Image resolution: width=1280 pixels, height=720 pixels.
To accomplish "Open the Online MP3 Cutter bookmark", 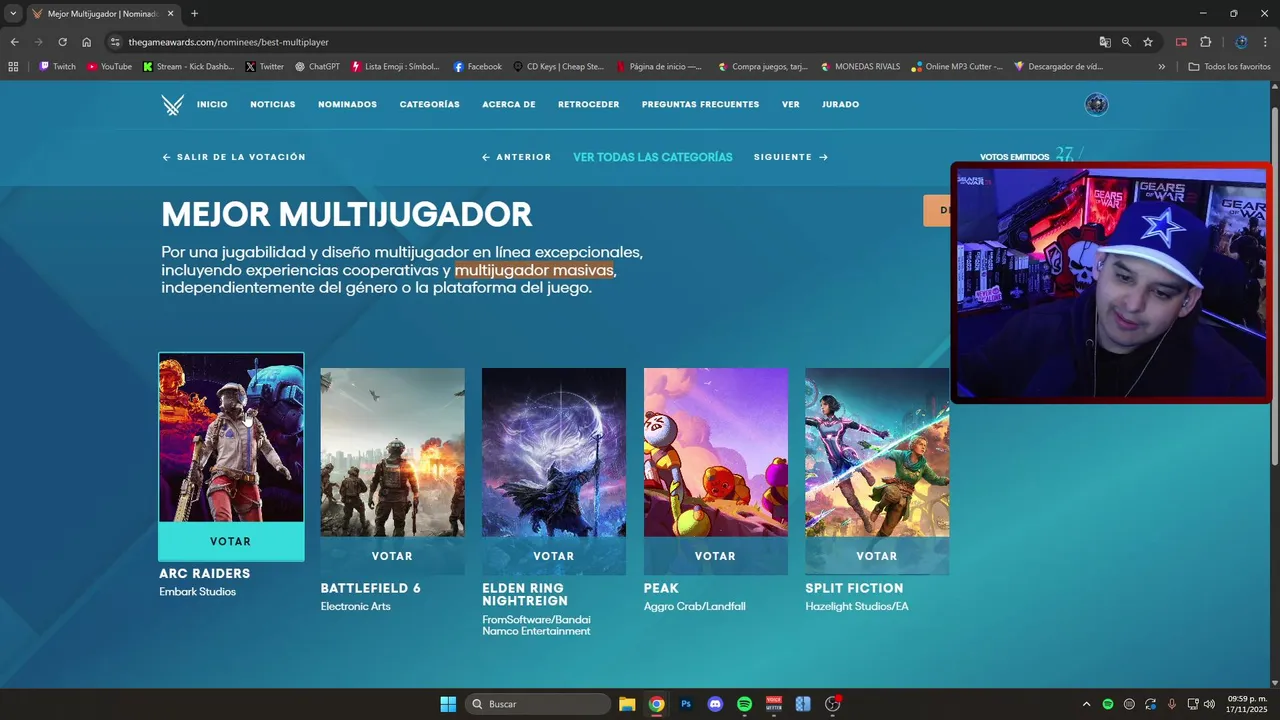I will click(x=957, y=67).
